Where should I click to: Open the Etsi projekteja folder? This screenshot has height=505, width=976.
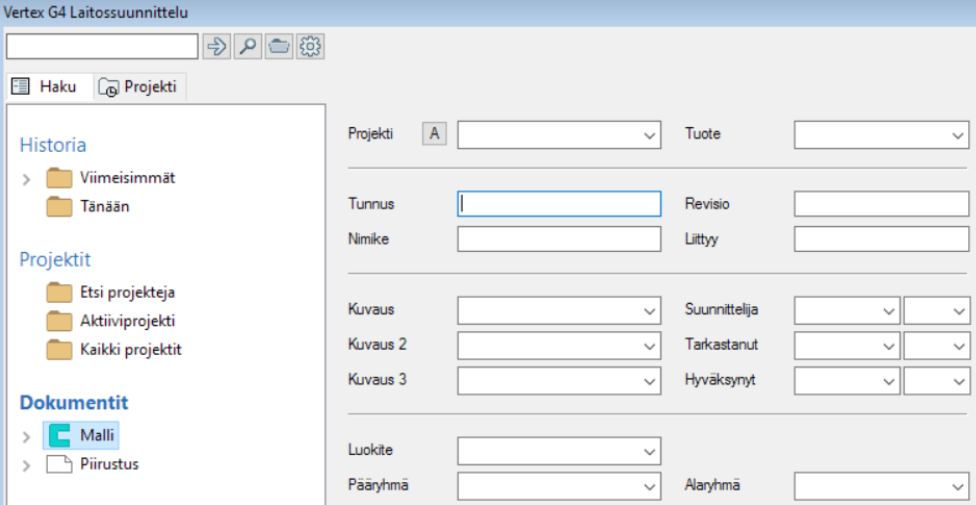(59, 293)
